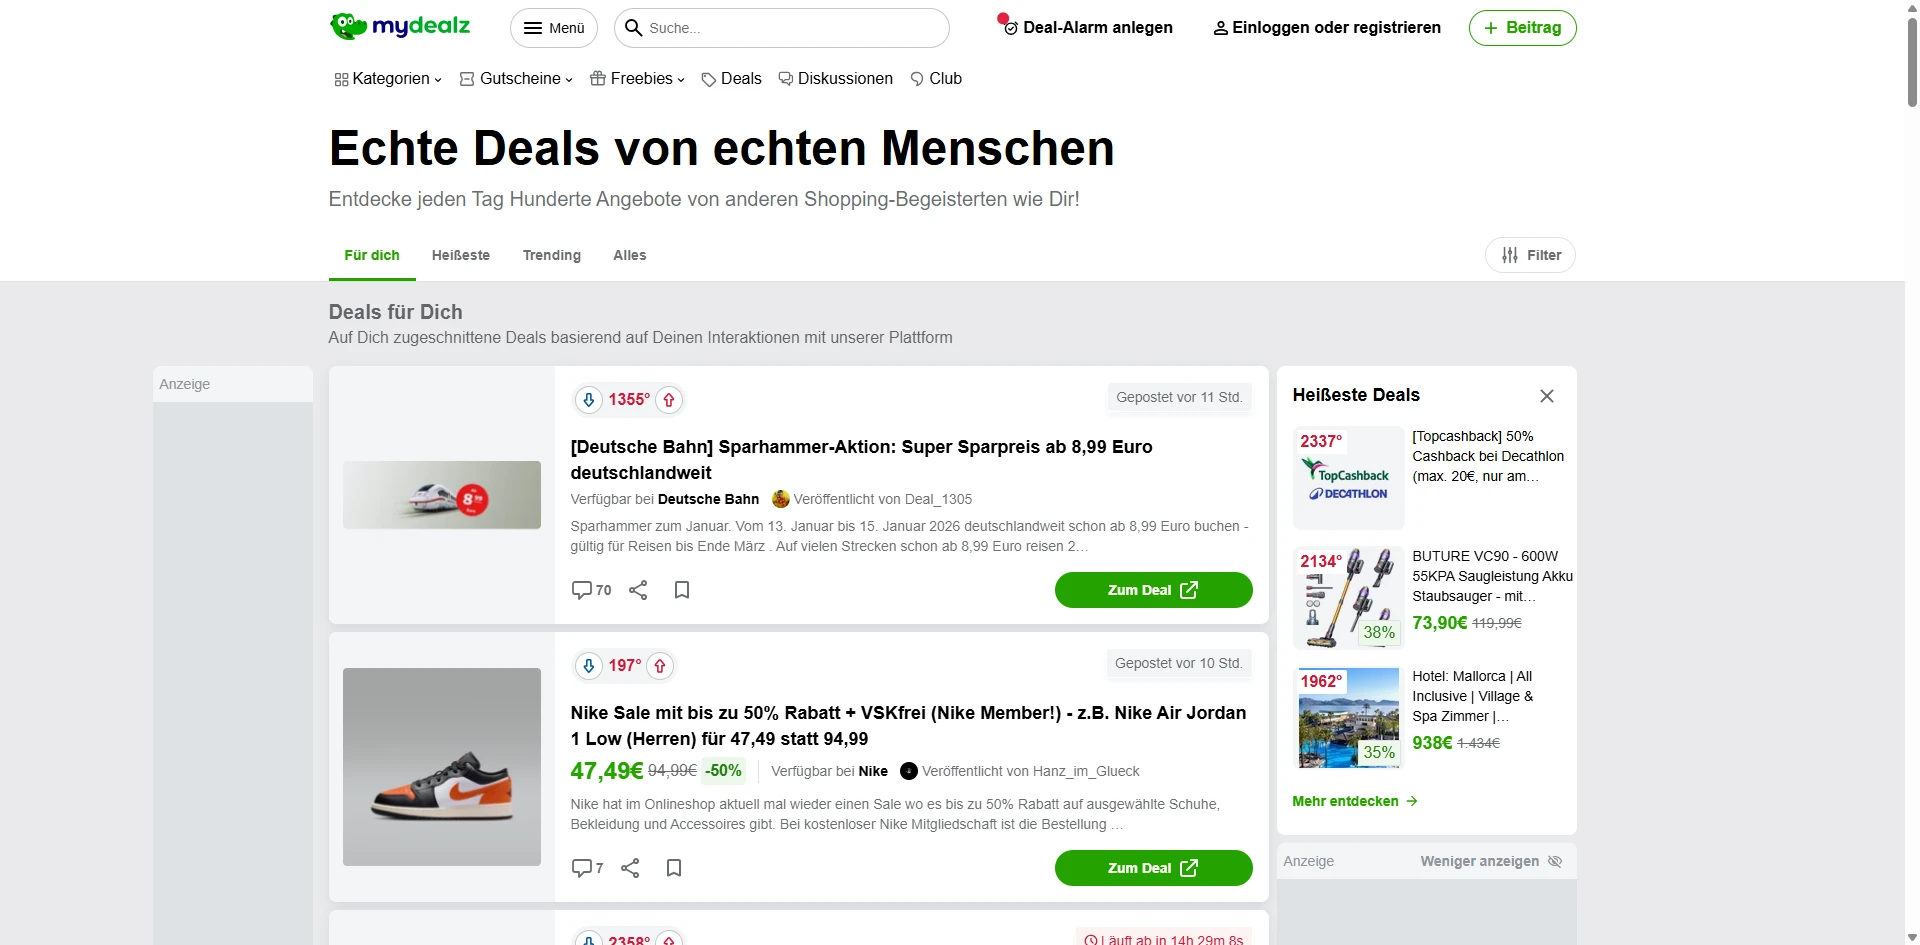Share the Nike Sale deal
The height and width of the screenshot is (945, 1920).
(x=630, y=868)
